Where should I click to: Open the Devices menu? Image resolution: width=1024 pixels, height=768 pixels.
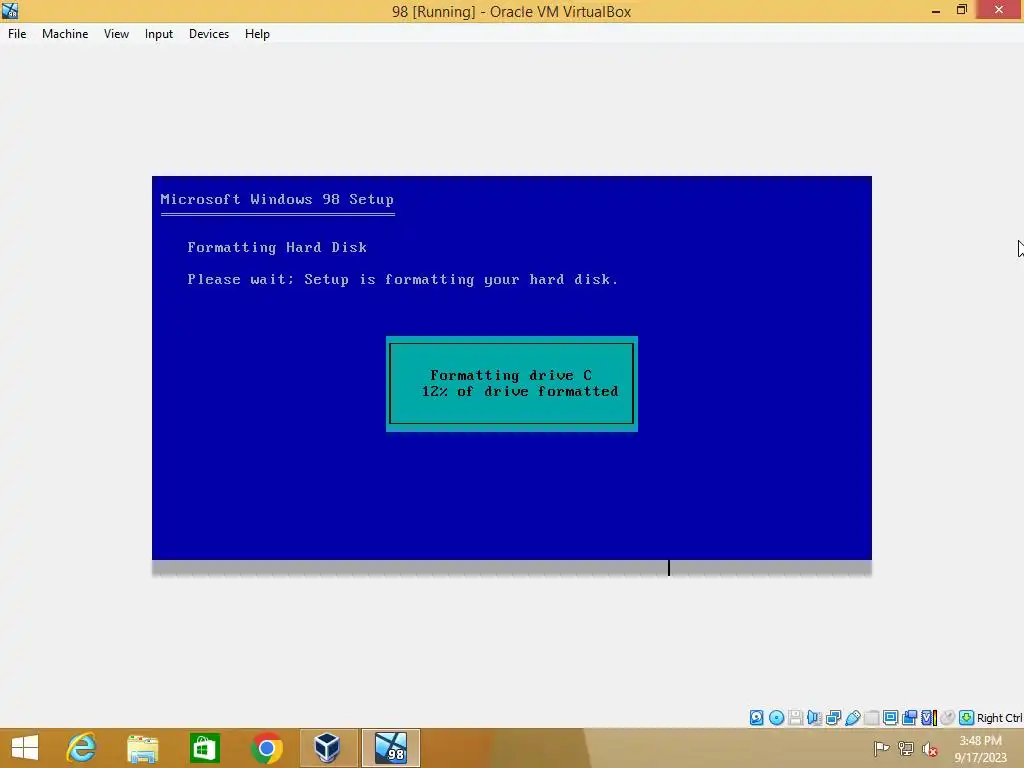tap(209, 34)
